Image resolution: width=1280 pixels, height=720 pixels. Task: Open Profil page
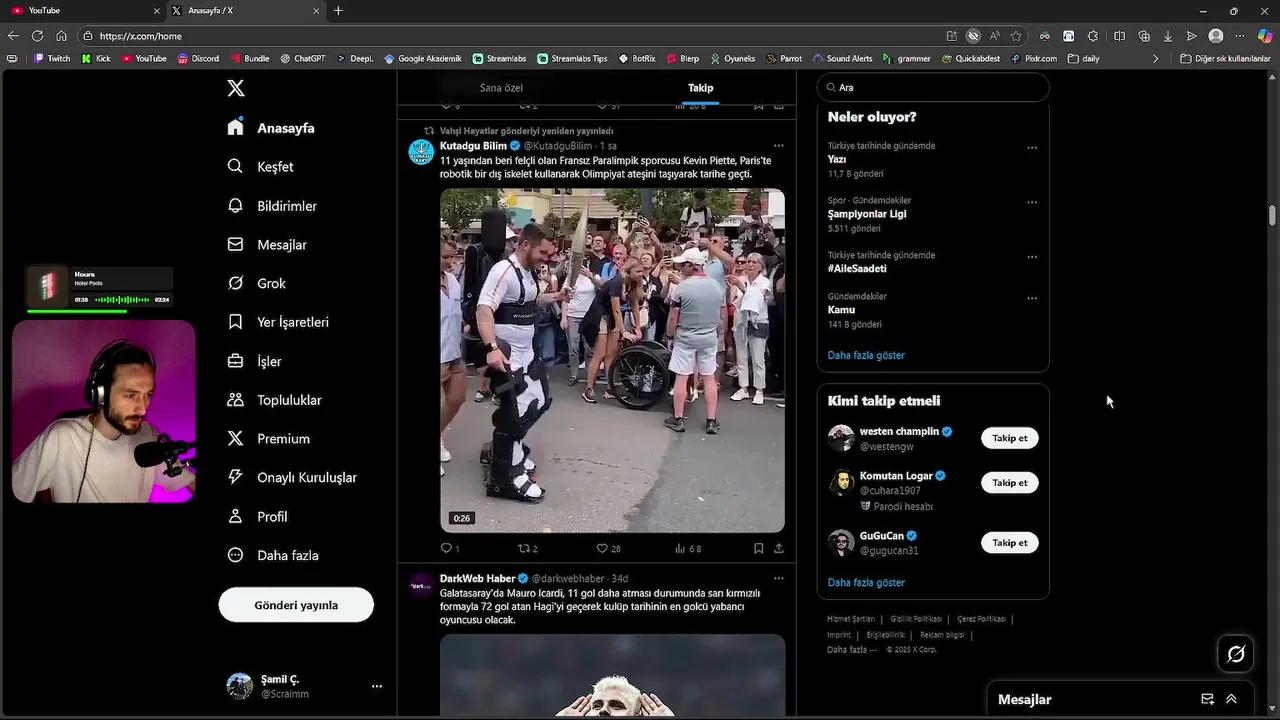[257, 517]
